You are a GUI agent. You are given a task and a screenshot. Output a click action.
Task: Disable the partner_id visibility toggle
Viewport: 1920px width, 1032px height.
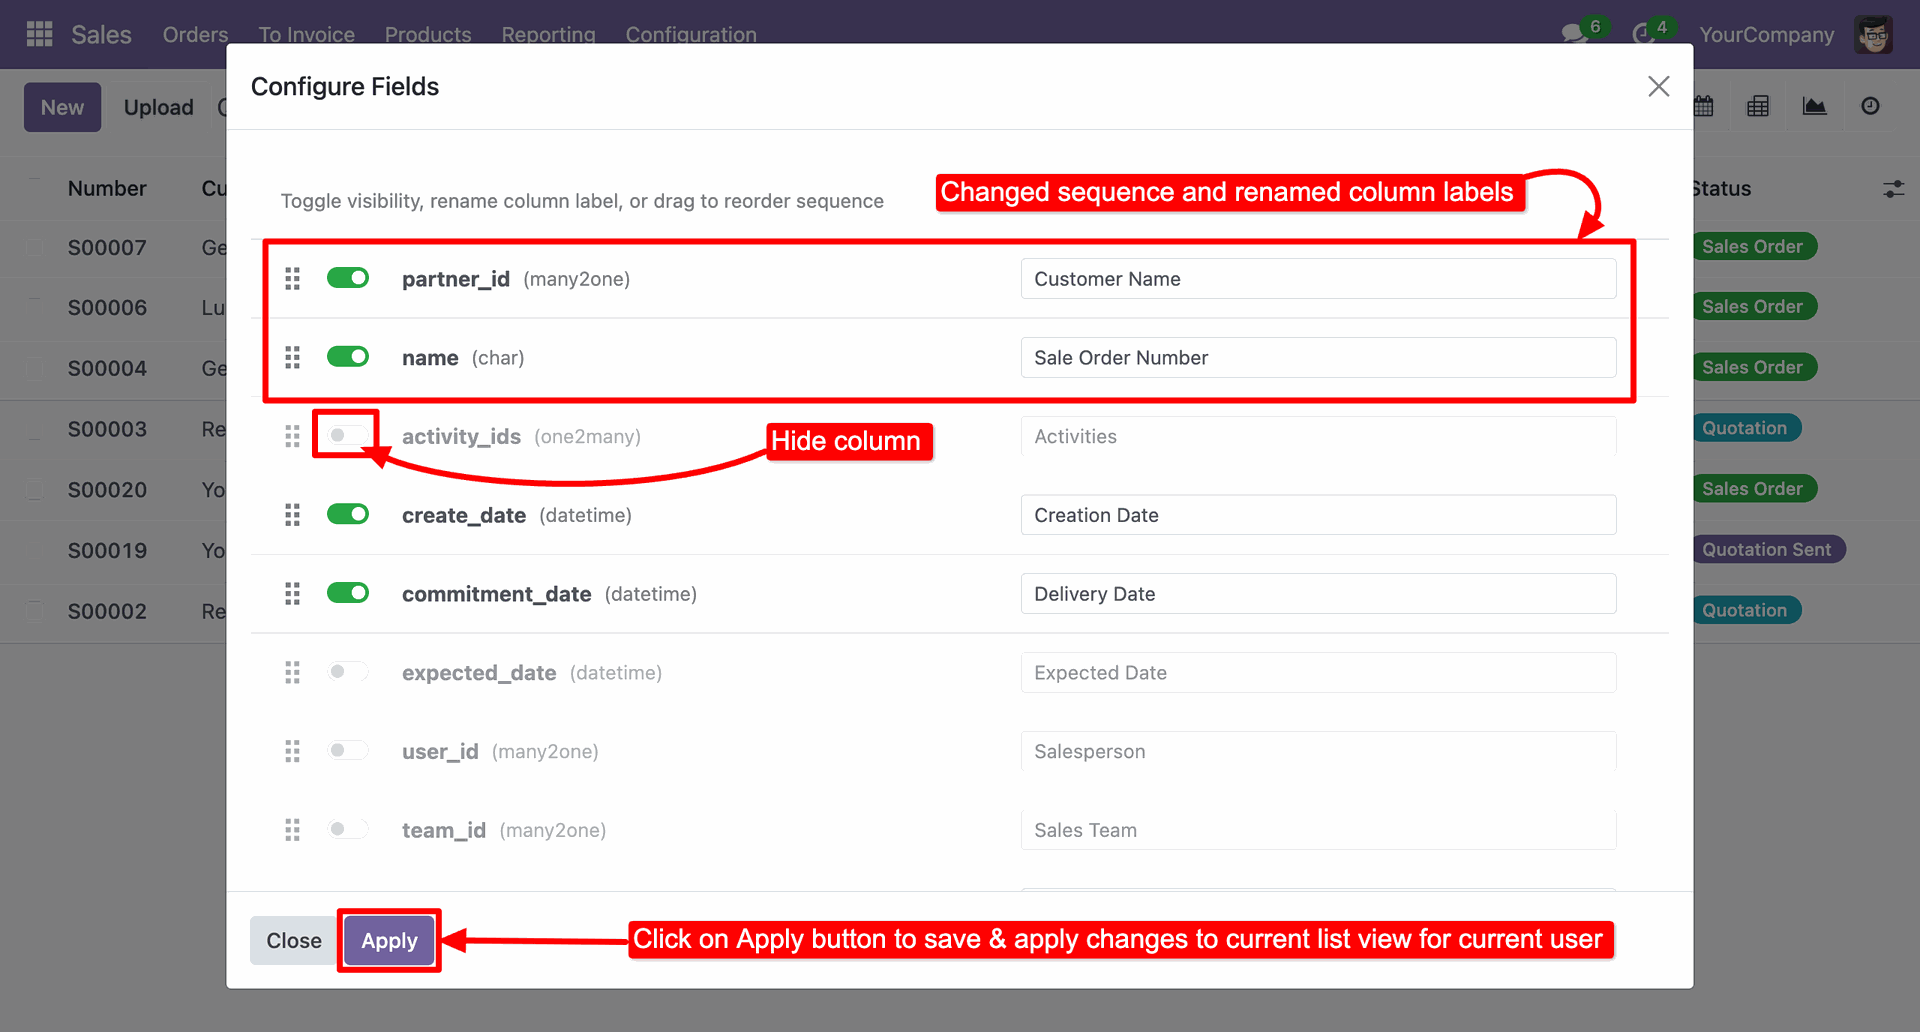click(348, 278)
